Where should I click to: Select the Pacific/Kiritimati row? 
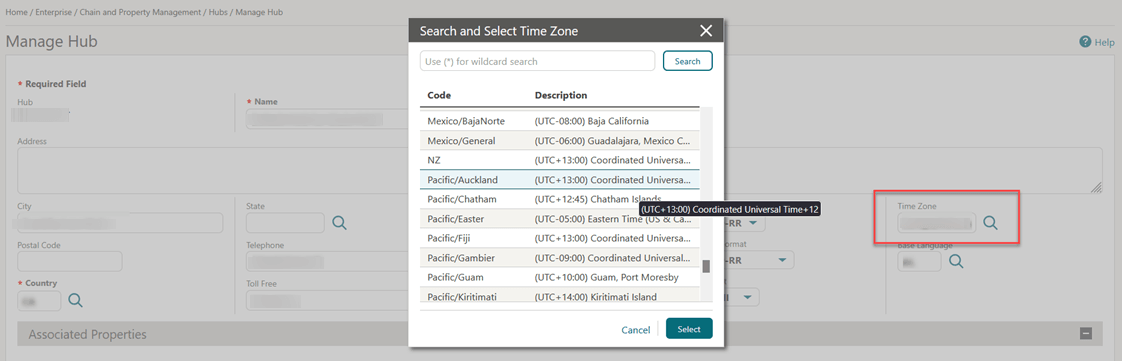coord(560,294)
